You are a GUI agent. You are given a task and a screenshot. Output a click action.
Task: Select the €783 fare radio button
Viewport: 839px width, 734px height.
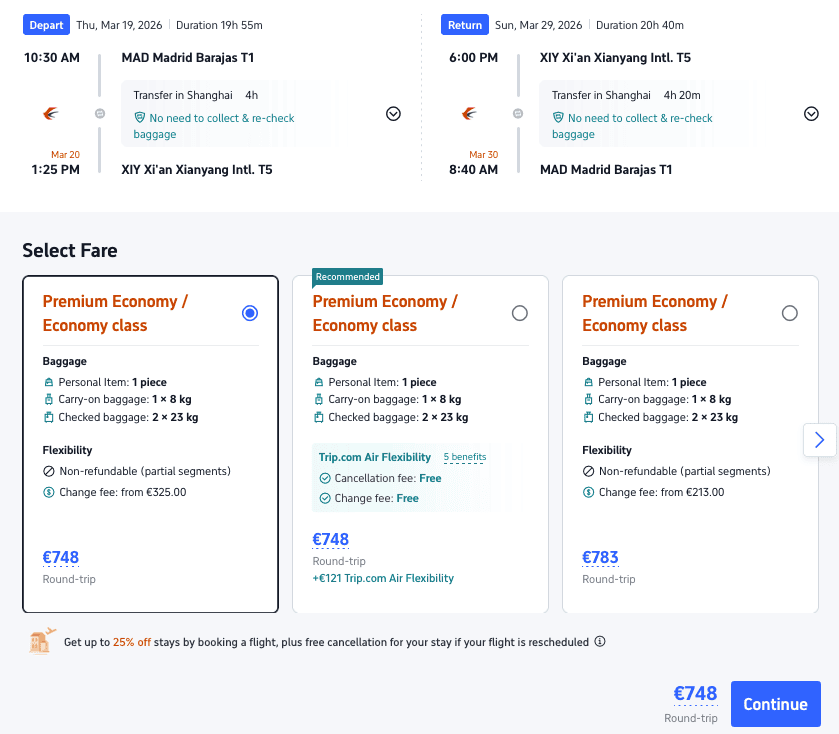(789, 313)
